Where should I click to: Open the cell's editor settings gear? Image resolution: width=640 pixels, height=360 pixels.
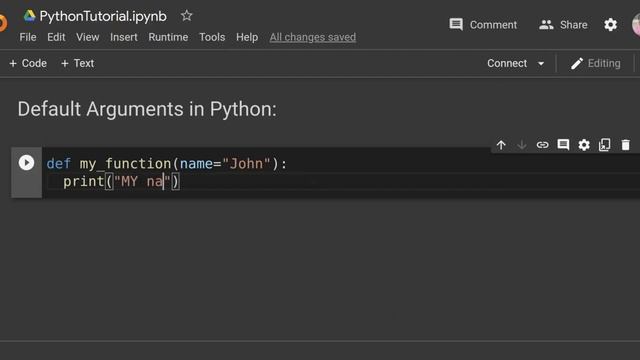pos(584,145)
